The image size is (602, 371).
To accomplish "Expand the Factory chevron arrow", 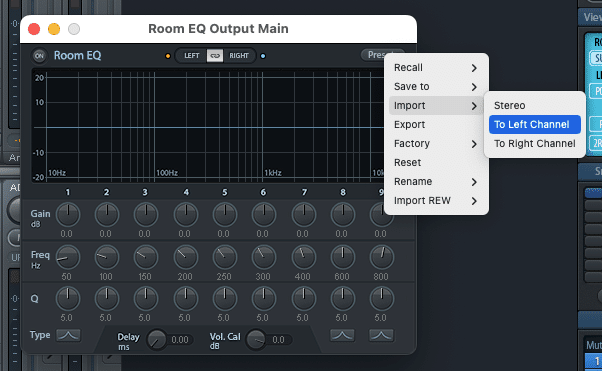I will coord(474,144).
